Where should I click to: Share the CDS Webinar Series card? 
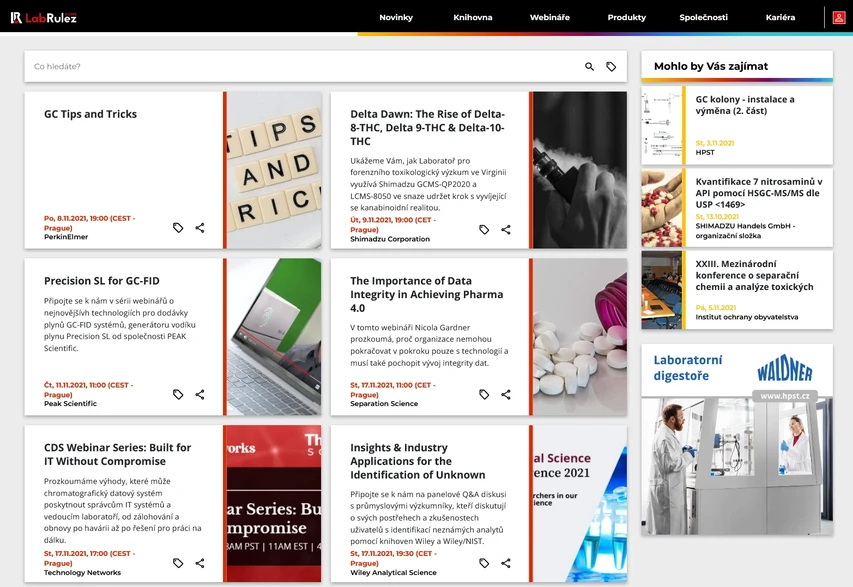[200, 563]
